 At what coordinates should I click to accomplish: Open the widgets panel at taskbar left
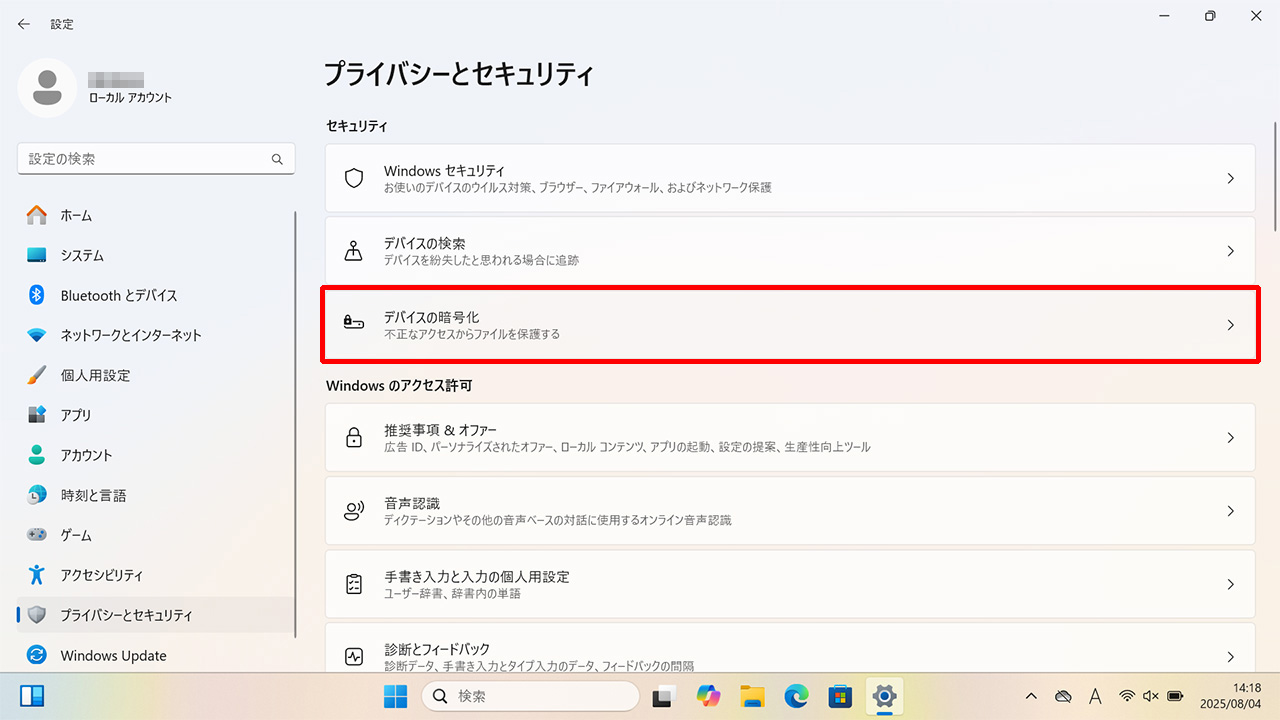click(32, 695)
